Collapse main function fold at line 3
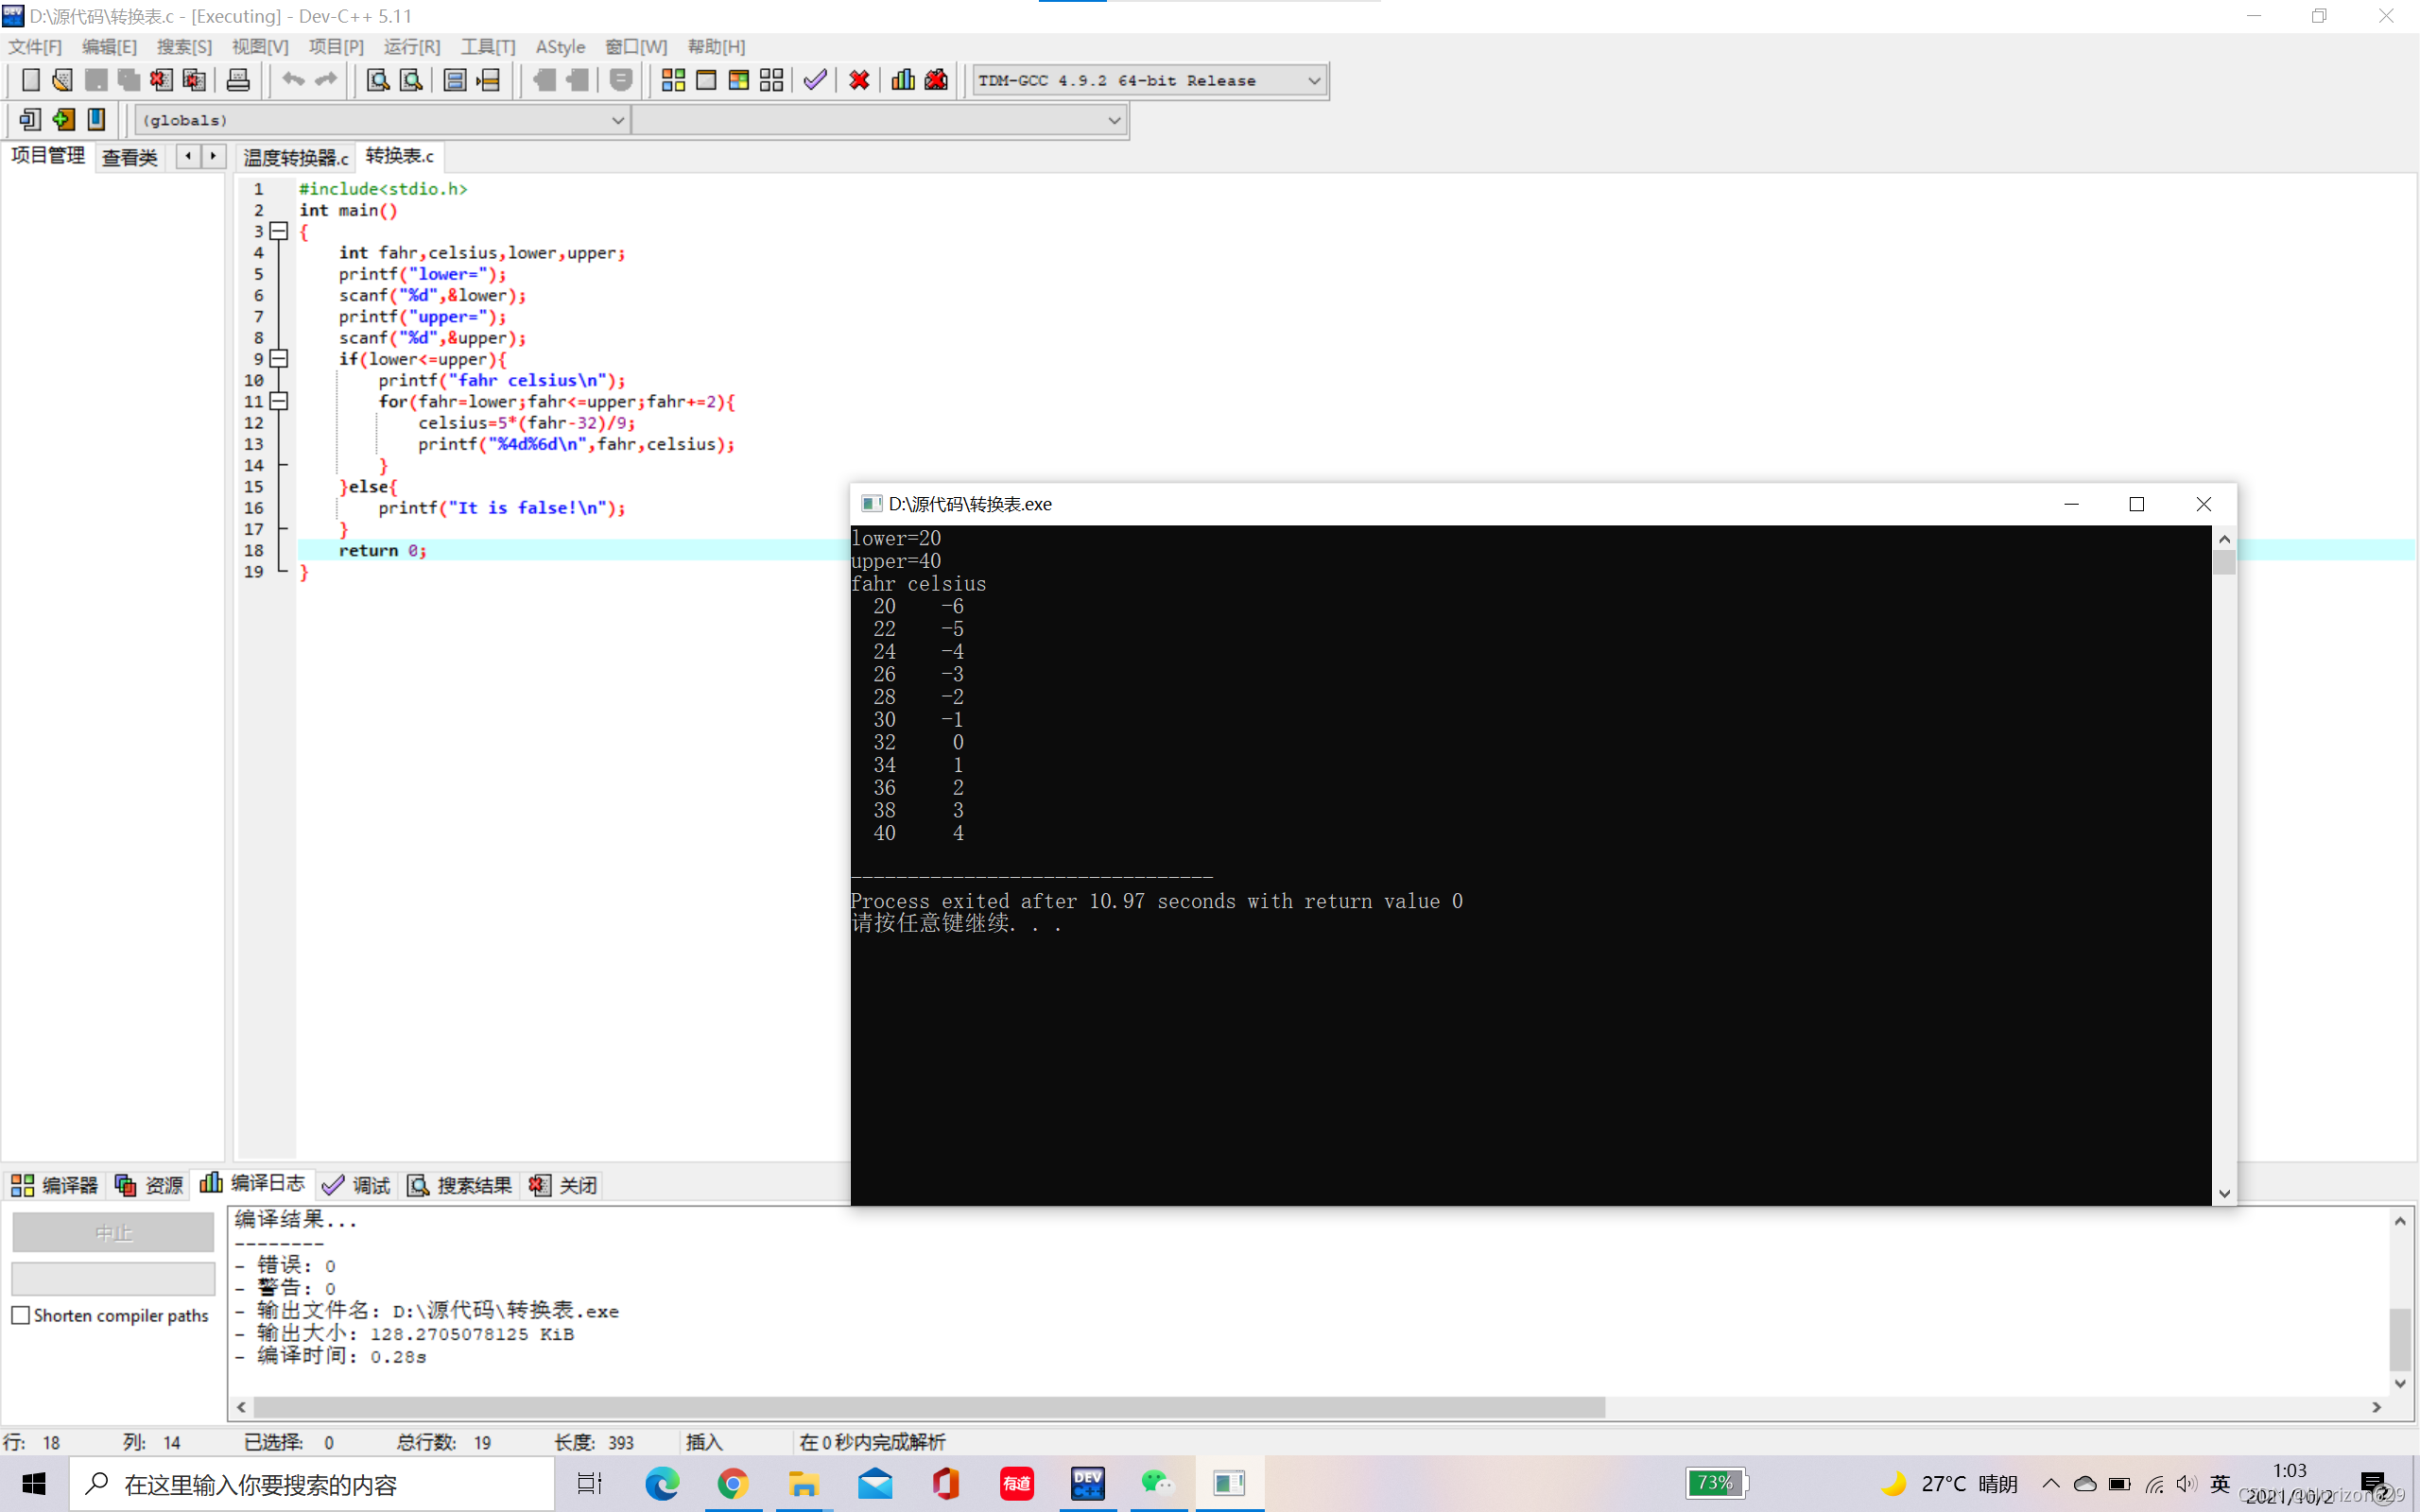This screenshot has width=2420, height=1512. click(280, 231)
